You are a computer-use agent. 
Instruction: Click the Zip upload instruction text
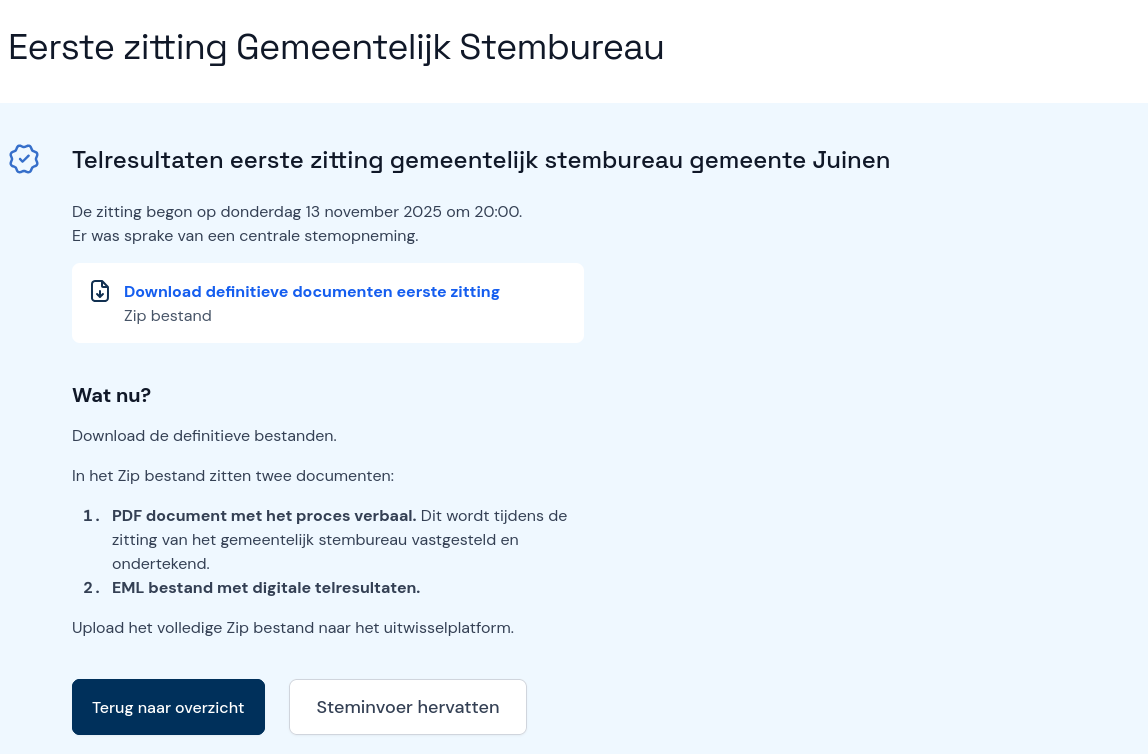point(293,627)
